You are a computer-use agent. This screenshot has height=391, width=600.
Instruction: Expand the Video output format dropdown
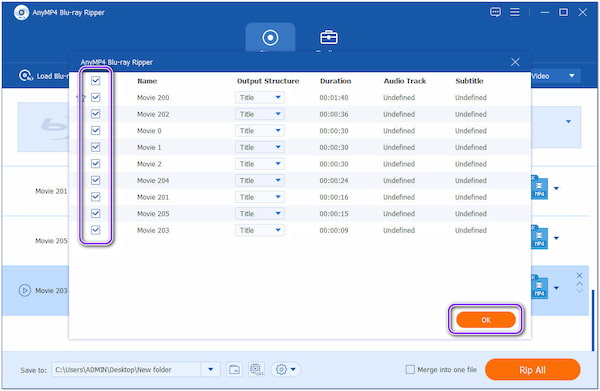(572, 76)
